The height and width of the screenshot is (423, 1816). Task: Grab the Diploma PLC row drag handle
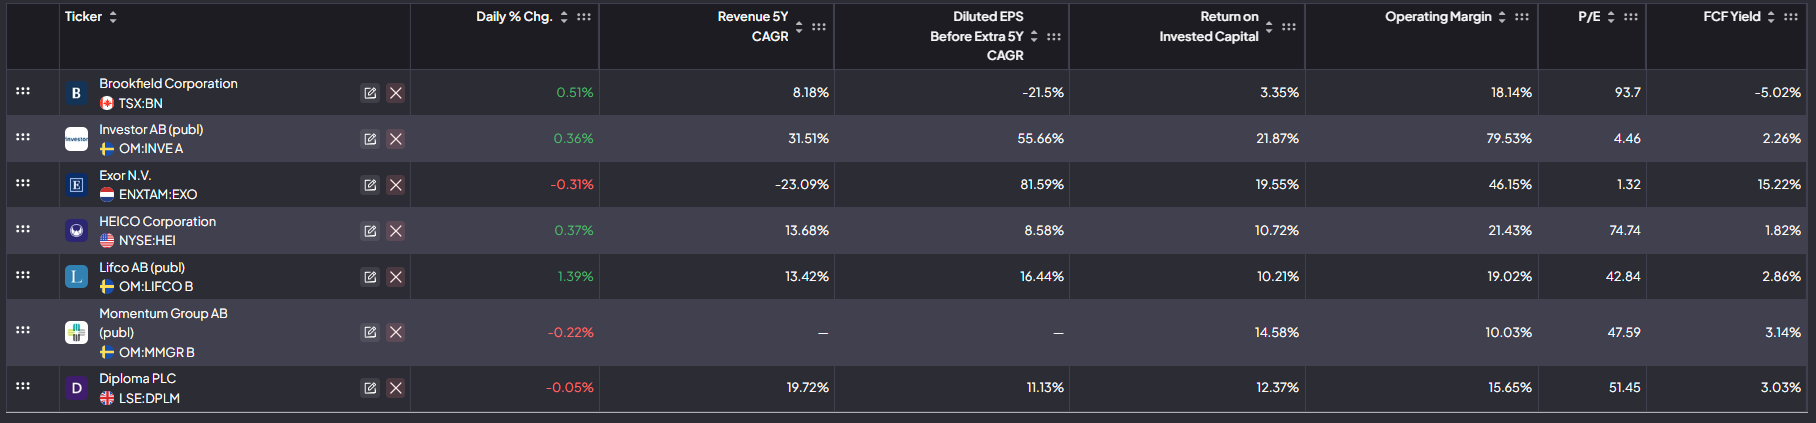[23, 386]
